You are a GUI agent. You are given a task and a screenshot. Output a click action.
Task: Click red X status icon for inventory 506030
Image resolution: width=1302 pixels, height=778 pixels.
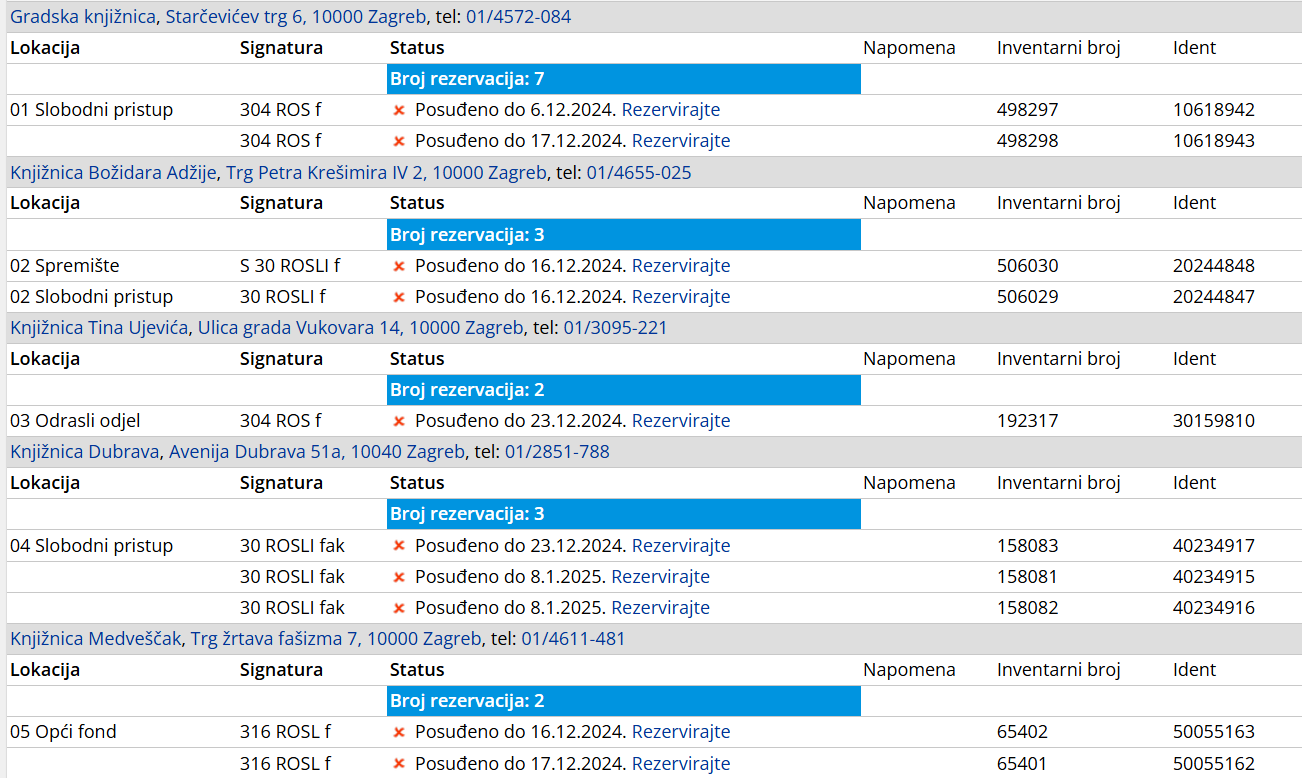(398, 266)
